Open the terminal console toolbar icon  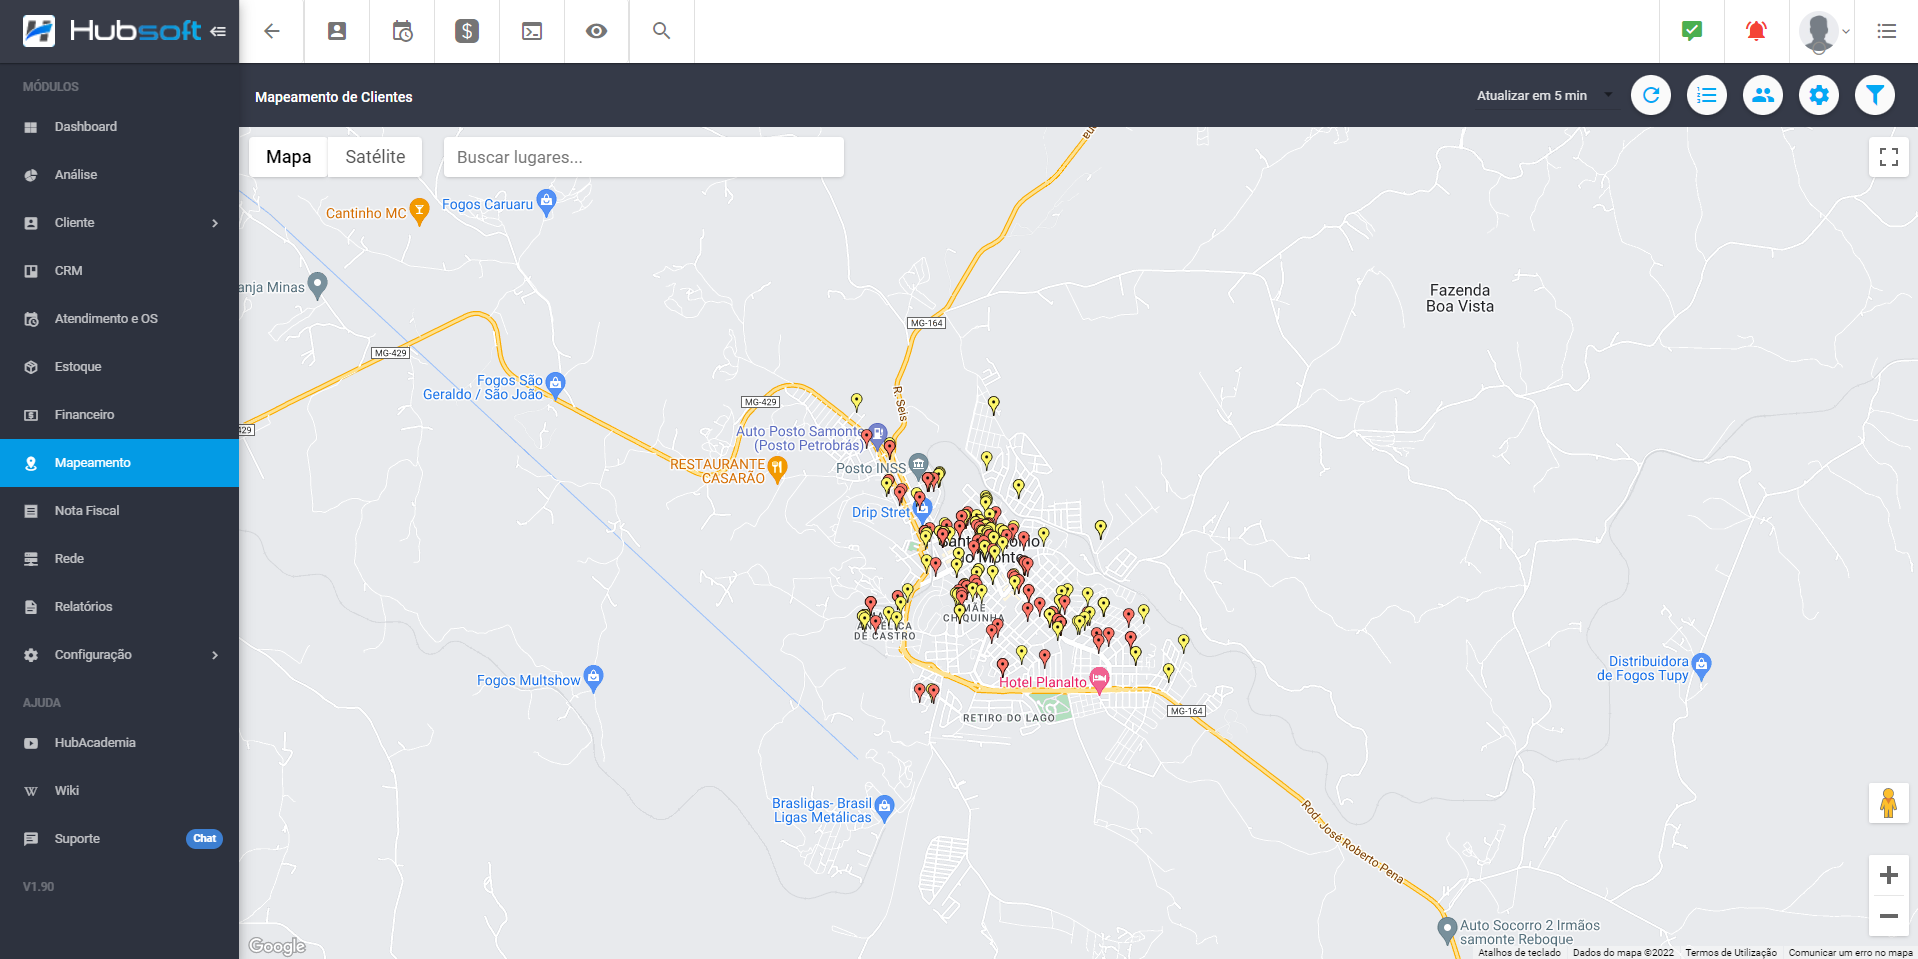click(532, 31)
